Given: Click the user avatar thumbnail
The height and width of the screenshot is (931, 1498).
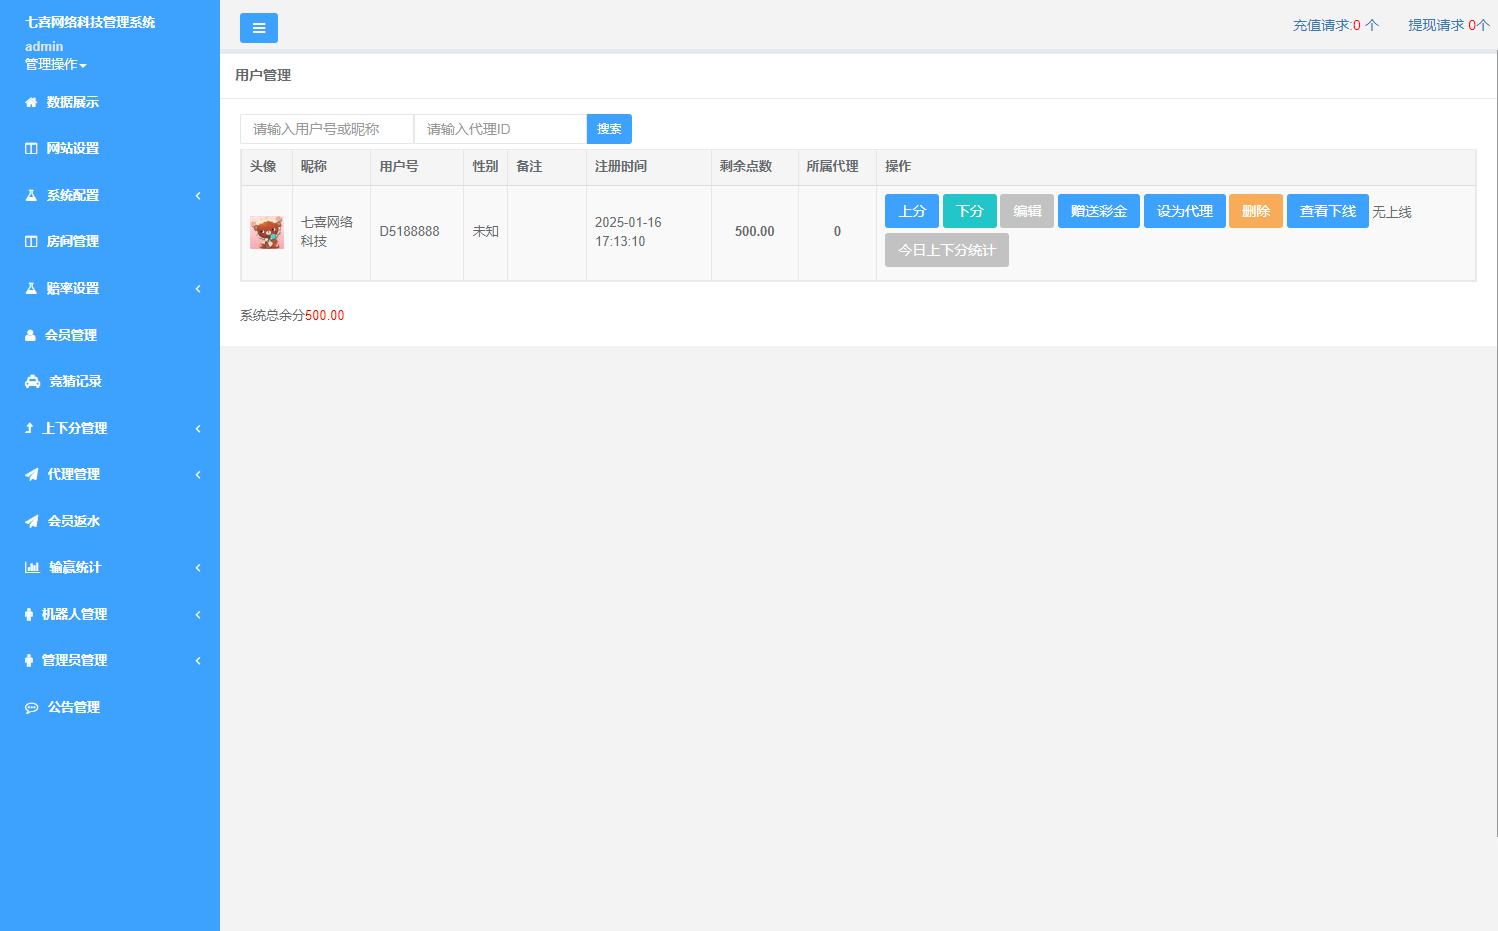Looking at the screenshot, I should click(x=267, y=232).
